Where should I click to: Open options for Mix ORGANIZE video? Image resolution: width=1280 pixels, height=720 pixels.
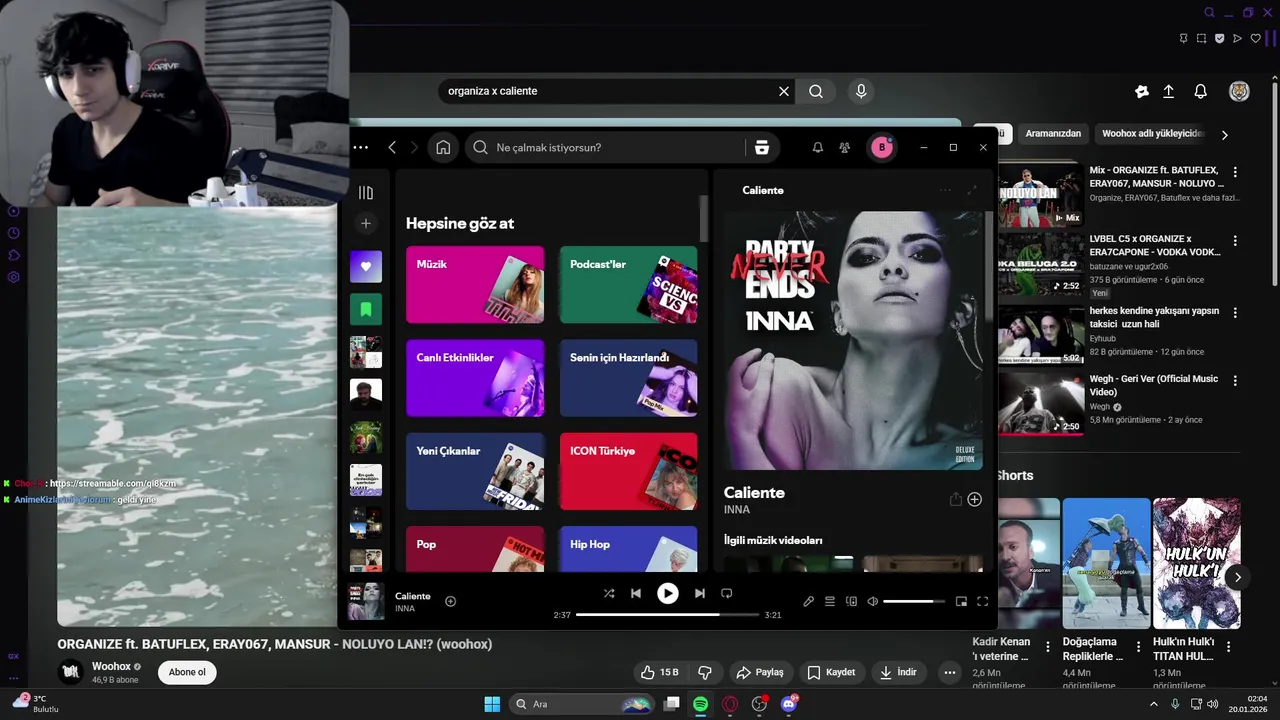(x=1235, y=172)
